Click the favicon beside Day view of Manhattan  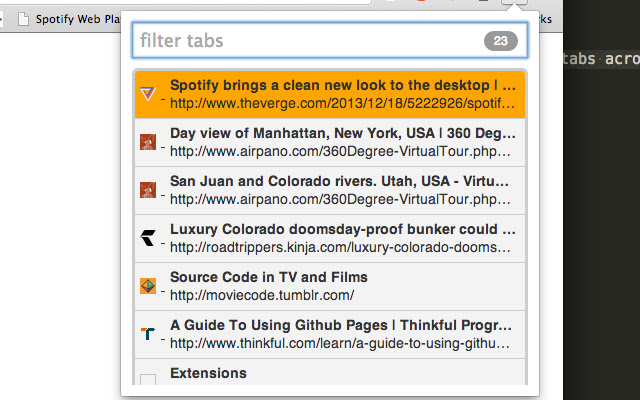[x=148, y=142]
